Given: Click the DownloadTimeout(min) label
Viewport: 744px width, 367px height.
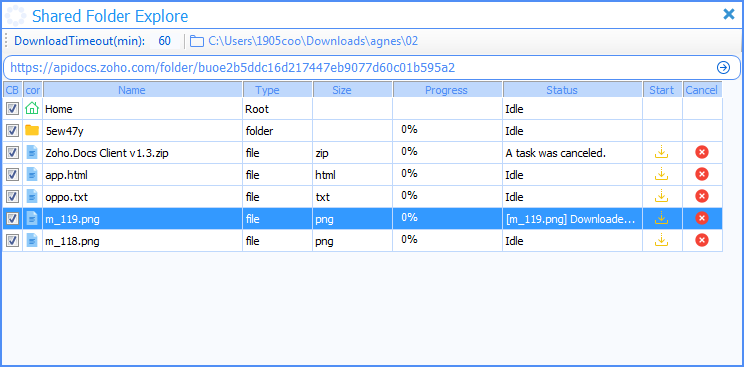Looking at the screenshot, I should tap(80, 41).
